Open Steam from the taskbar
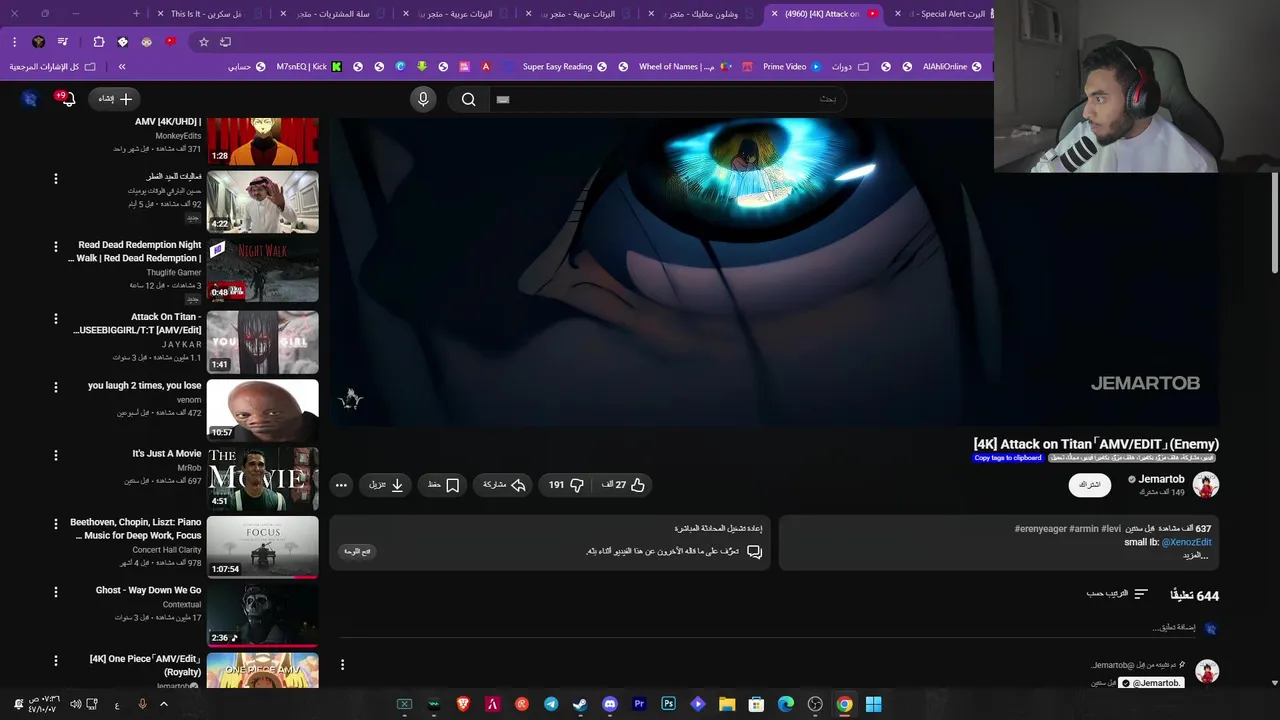This screenshot has height=720, width=1280. [580, 704]
